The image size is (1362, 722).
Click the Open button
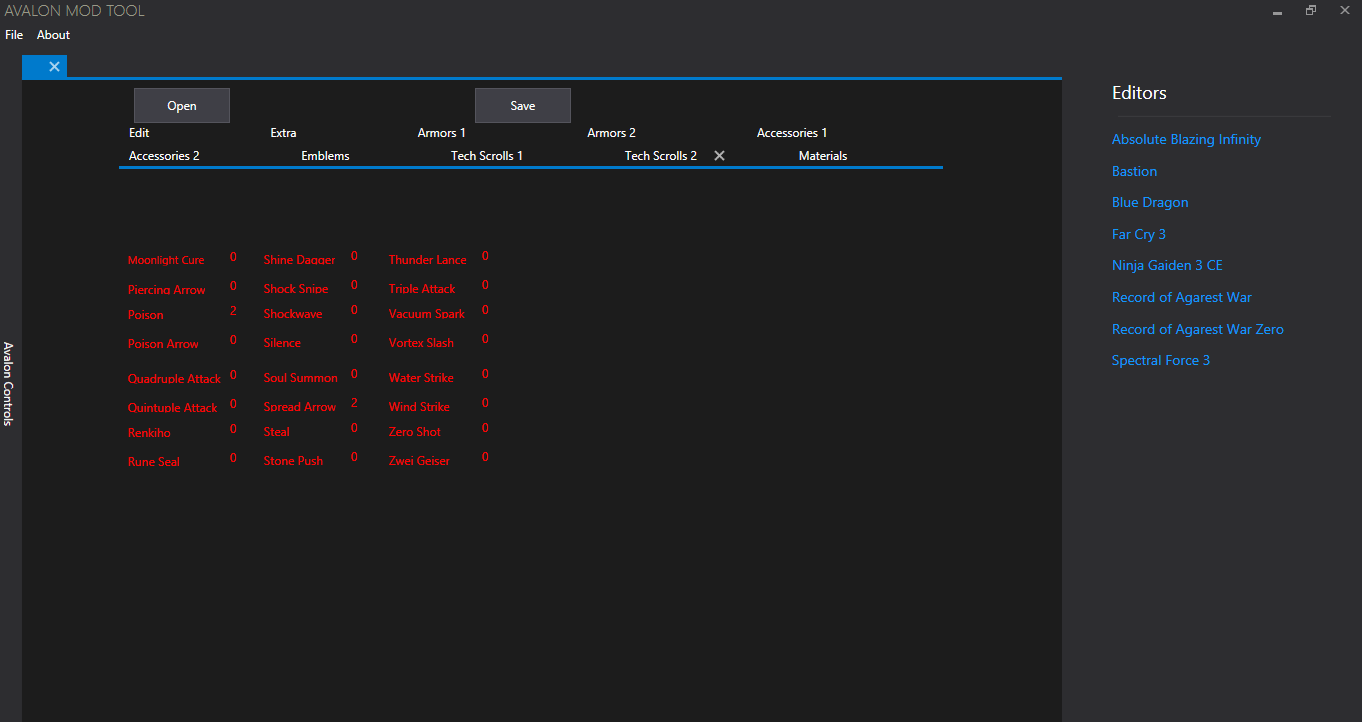(x=182, y=106)
